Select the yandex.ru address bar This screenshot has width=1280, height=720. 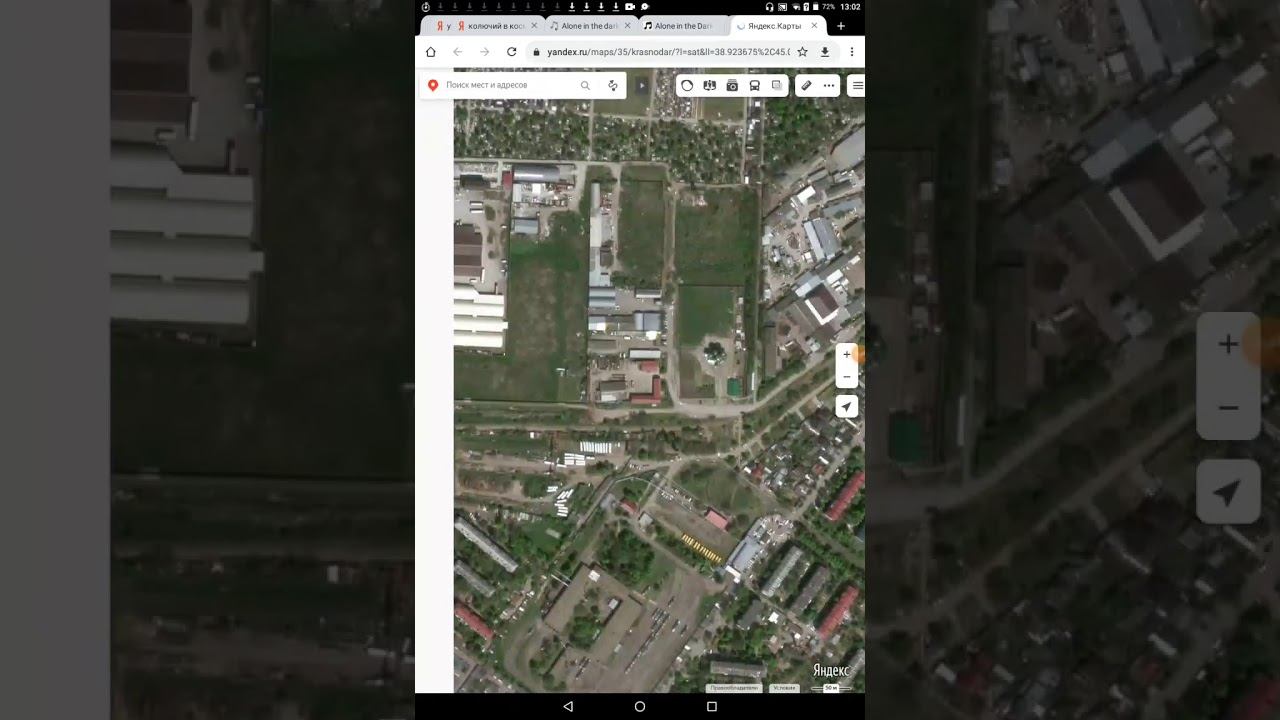click(668, 52)
